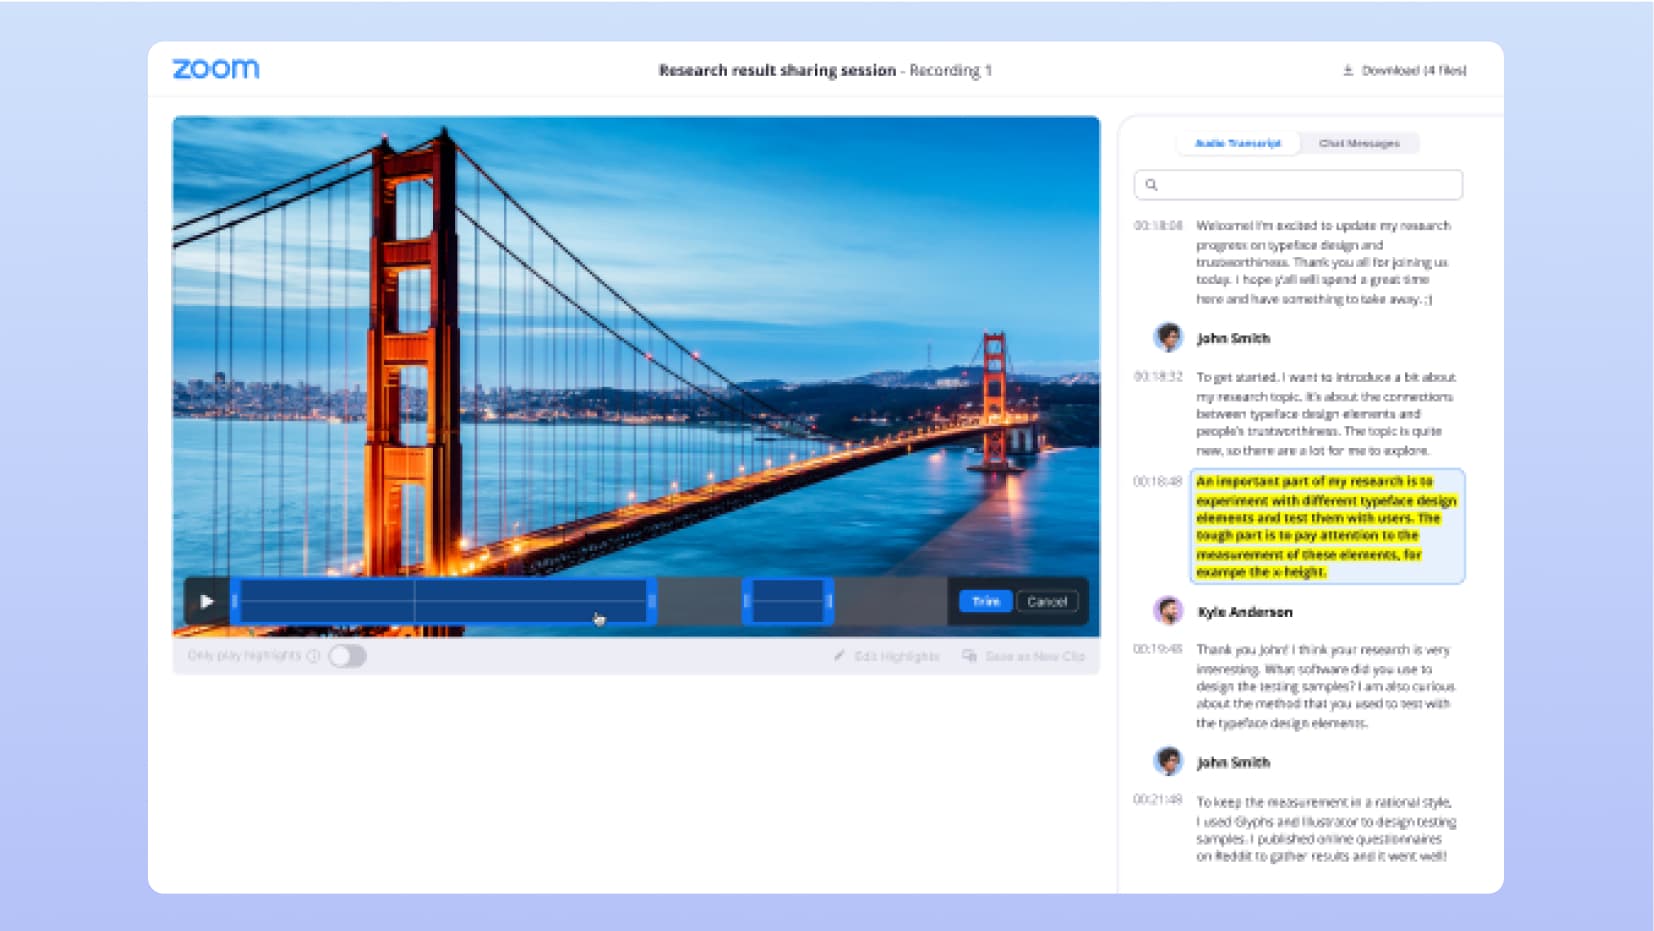Select the highlighted transcript passage at 00:18:48
Screen dimensions: 1654x931
[x=1326, y=526]
